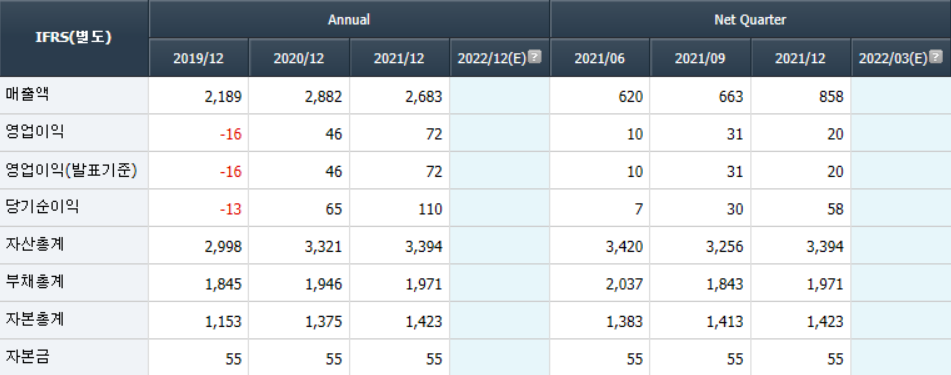The height and width of the screenshot is (375, 951).
Task: Click the 2021/09 column header
Action: click(x=701, y=58)
